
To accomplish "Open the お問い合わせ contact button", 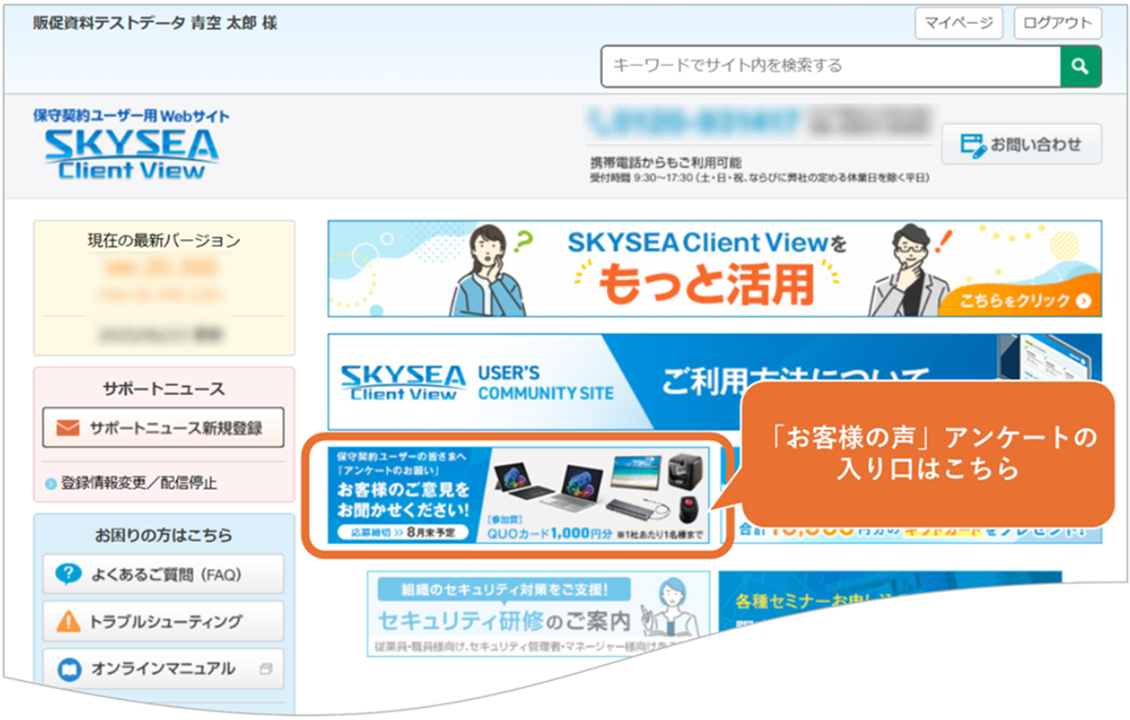I will point(1021,144).
